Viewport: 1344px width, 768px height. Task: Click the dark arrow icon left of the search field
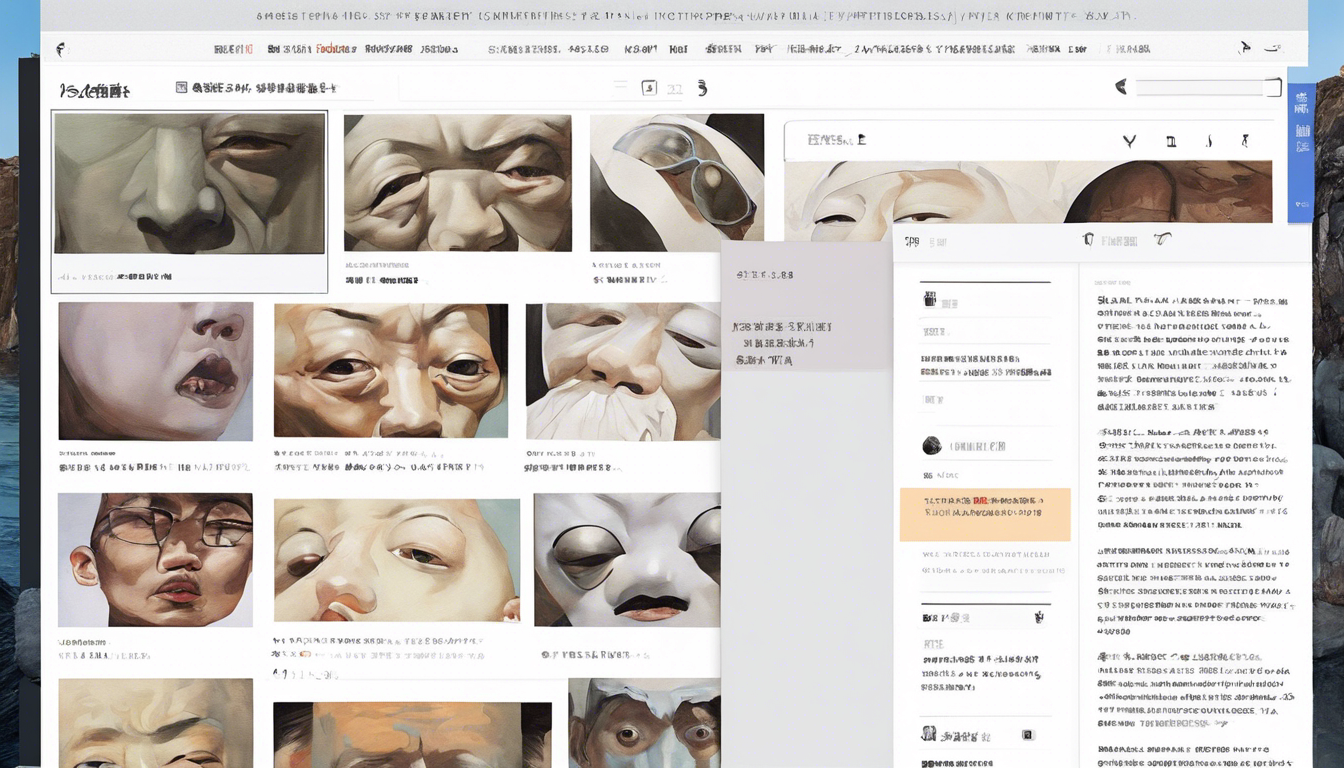point(1121,87)
